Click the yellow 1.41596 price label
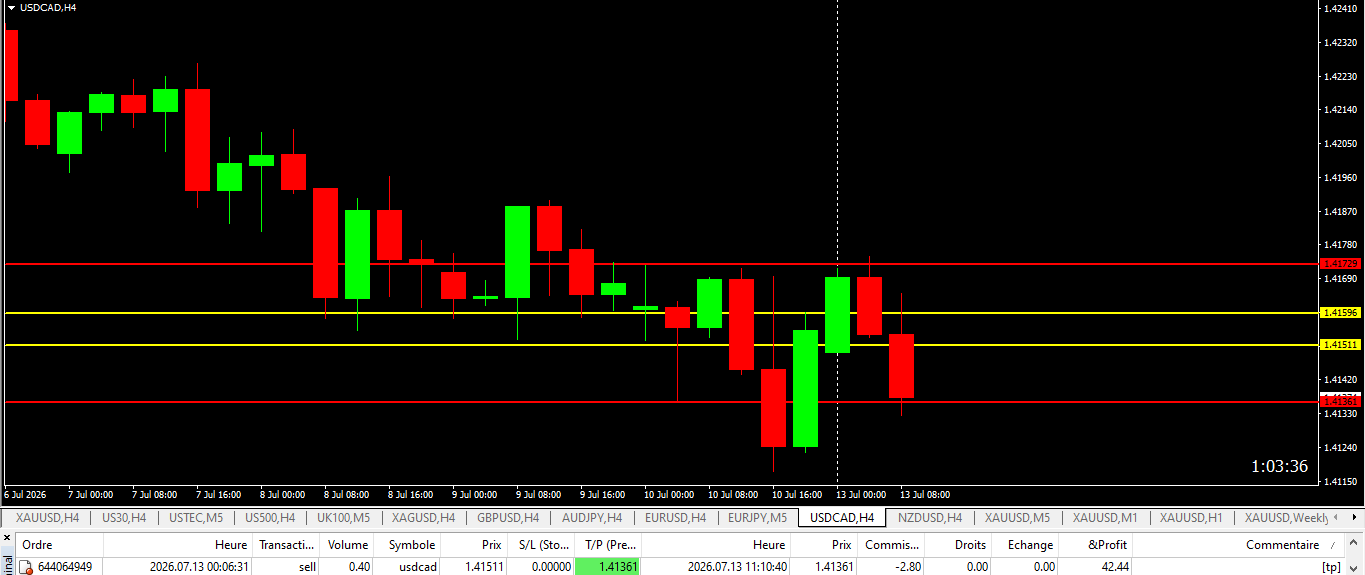Viewport: 1365px width, 575px height. [1341, 313]
